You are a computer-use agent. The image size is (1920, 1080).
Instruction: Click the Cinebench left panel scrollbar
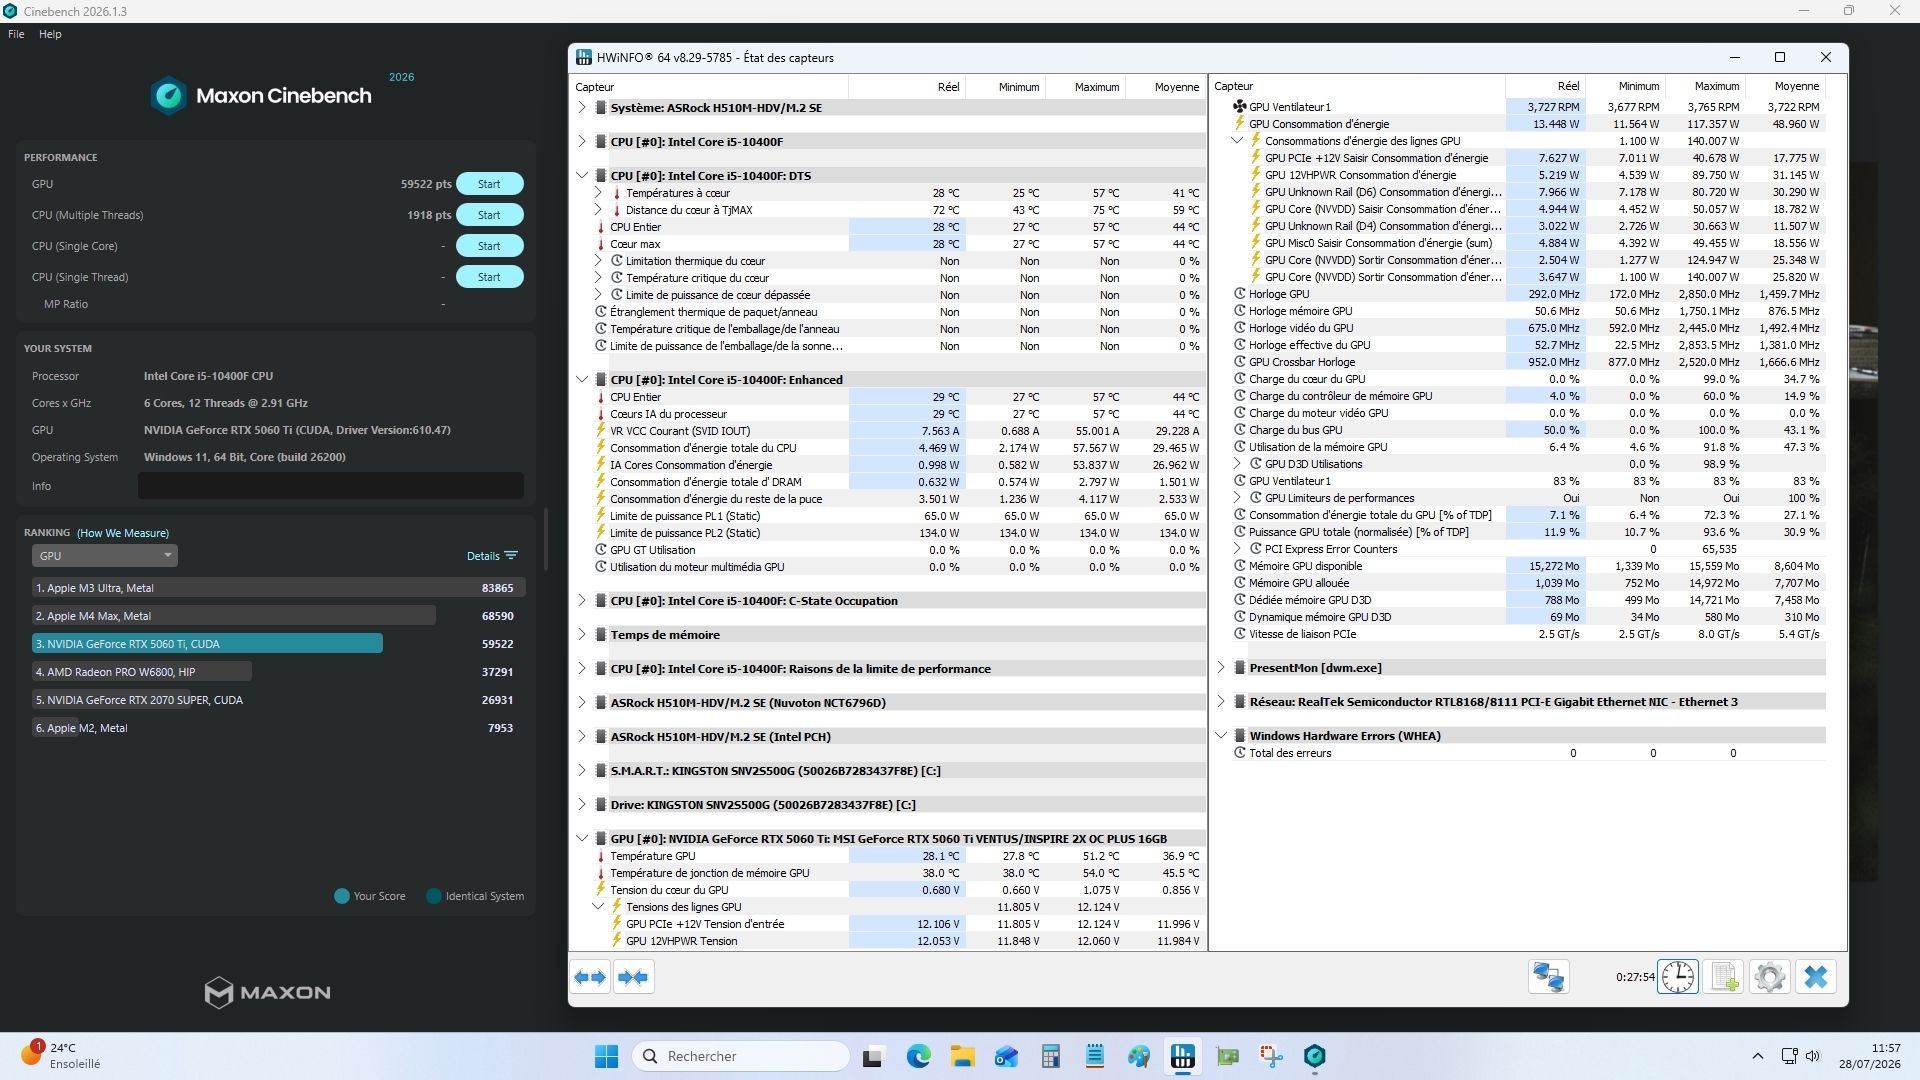pos(546,540)
